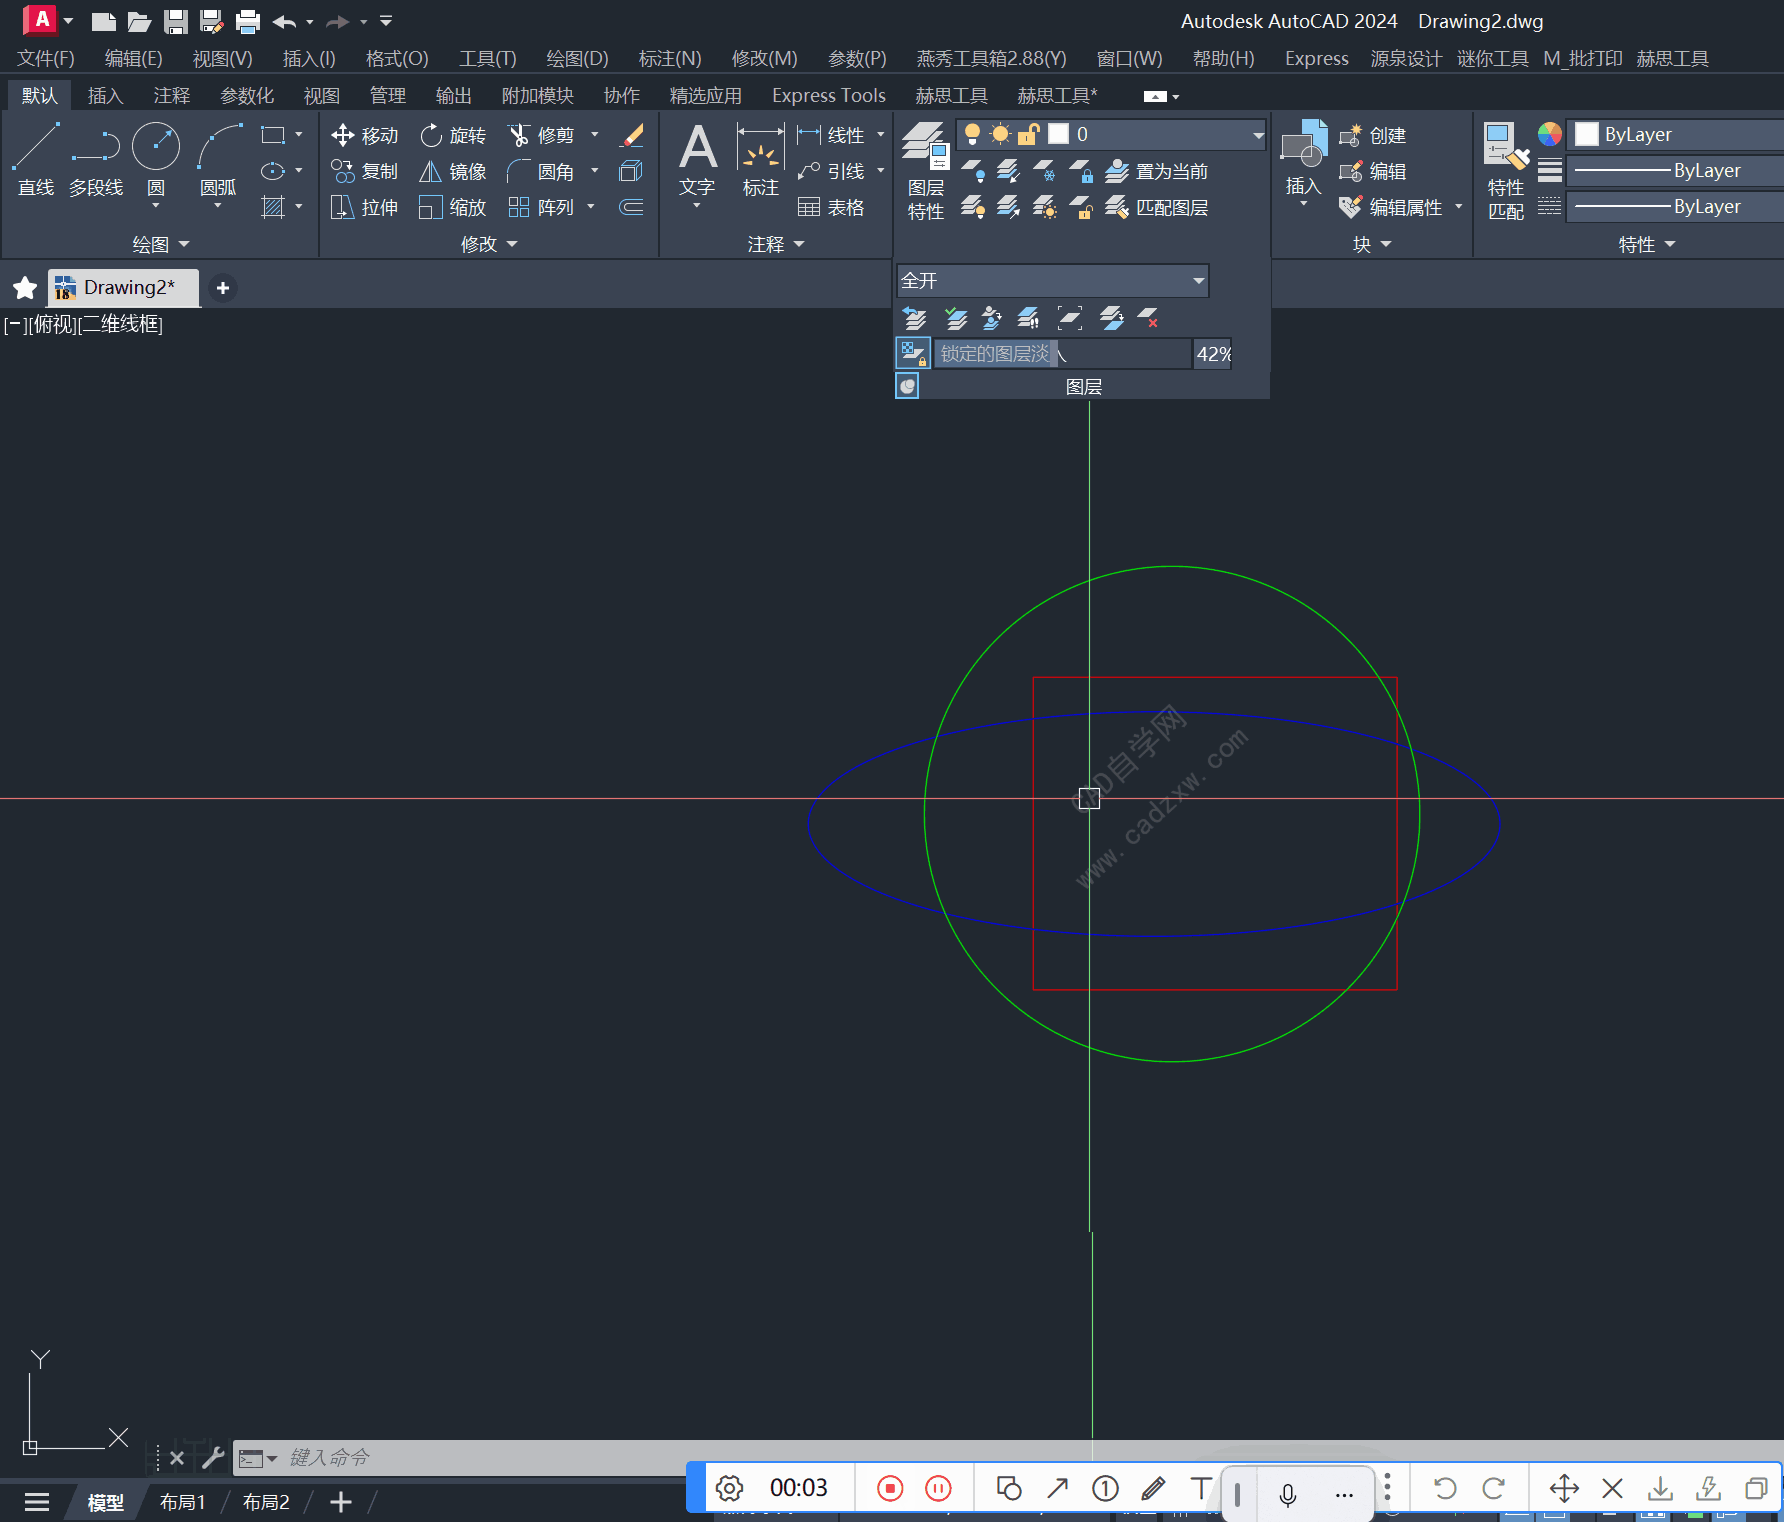Click the record button in recorder bar
The image size is (1784, 1522).
tap(890, 1488)
